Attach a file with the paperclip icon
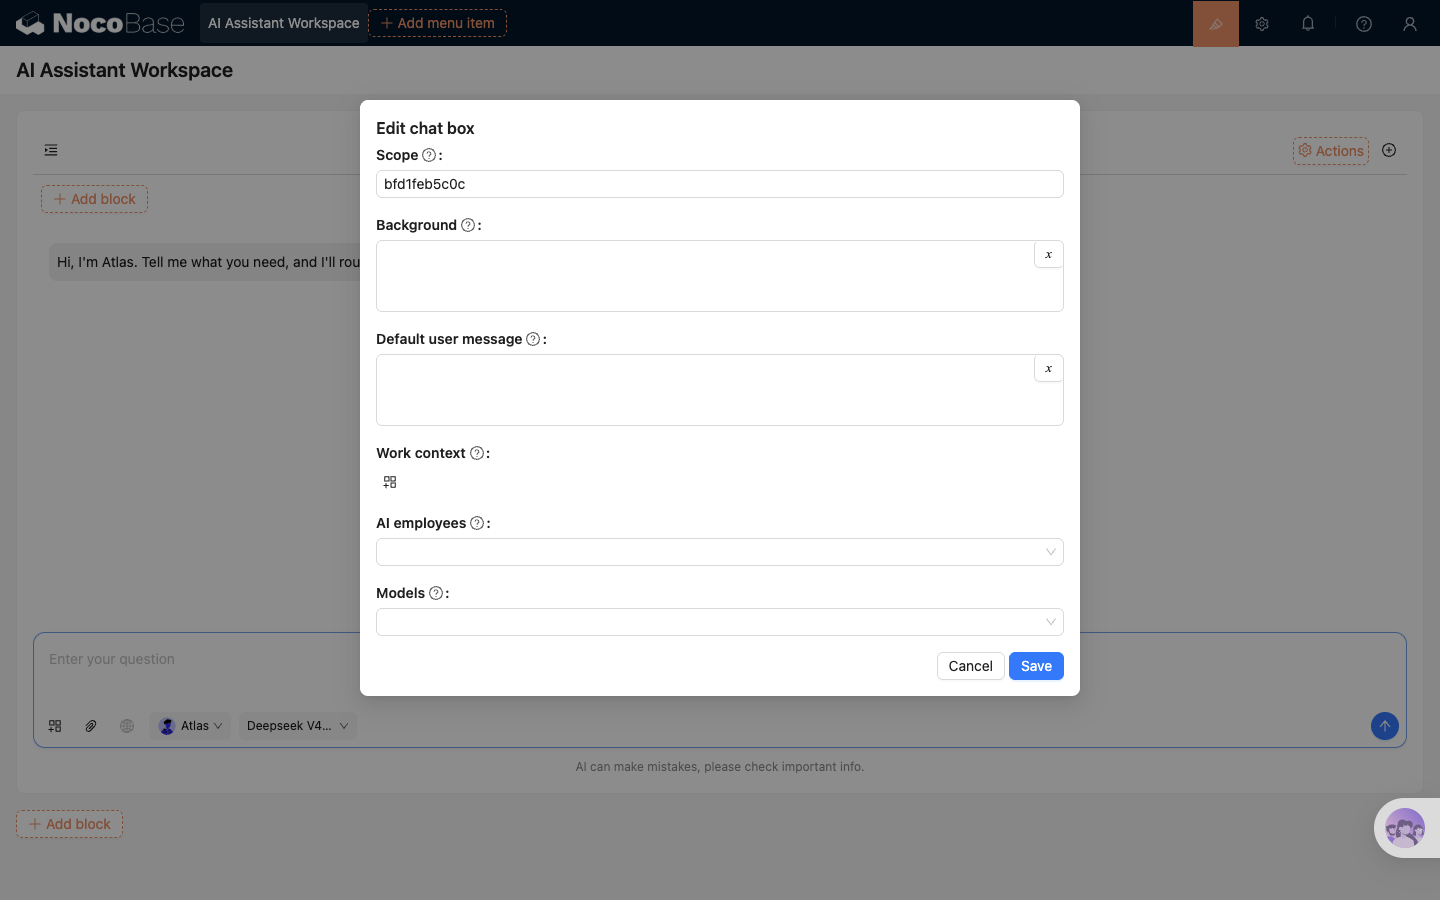 click(91, 726)
